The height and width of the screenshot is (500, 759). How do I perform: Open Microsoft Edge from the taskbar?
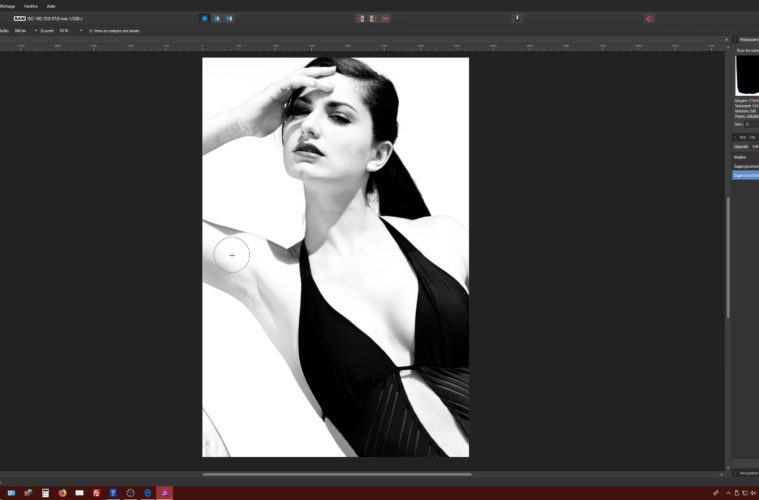[148, 493]
